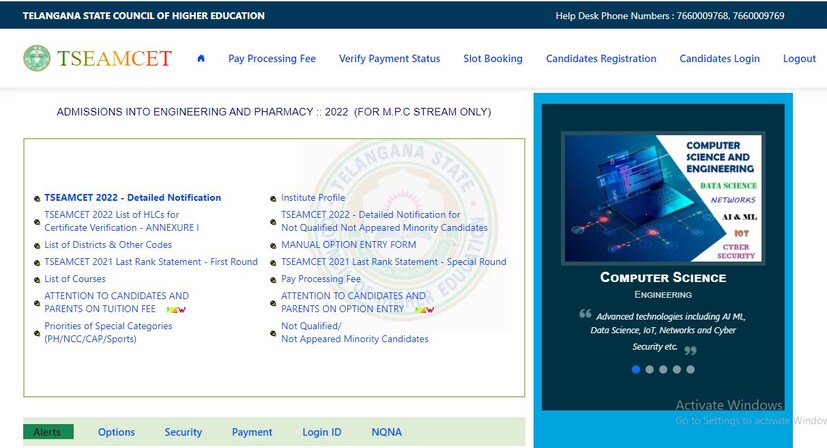
Task: Switch to the NQNA tab
Action: [x=387, y=432]
